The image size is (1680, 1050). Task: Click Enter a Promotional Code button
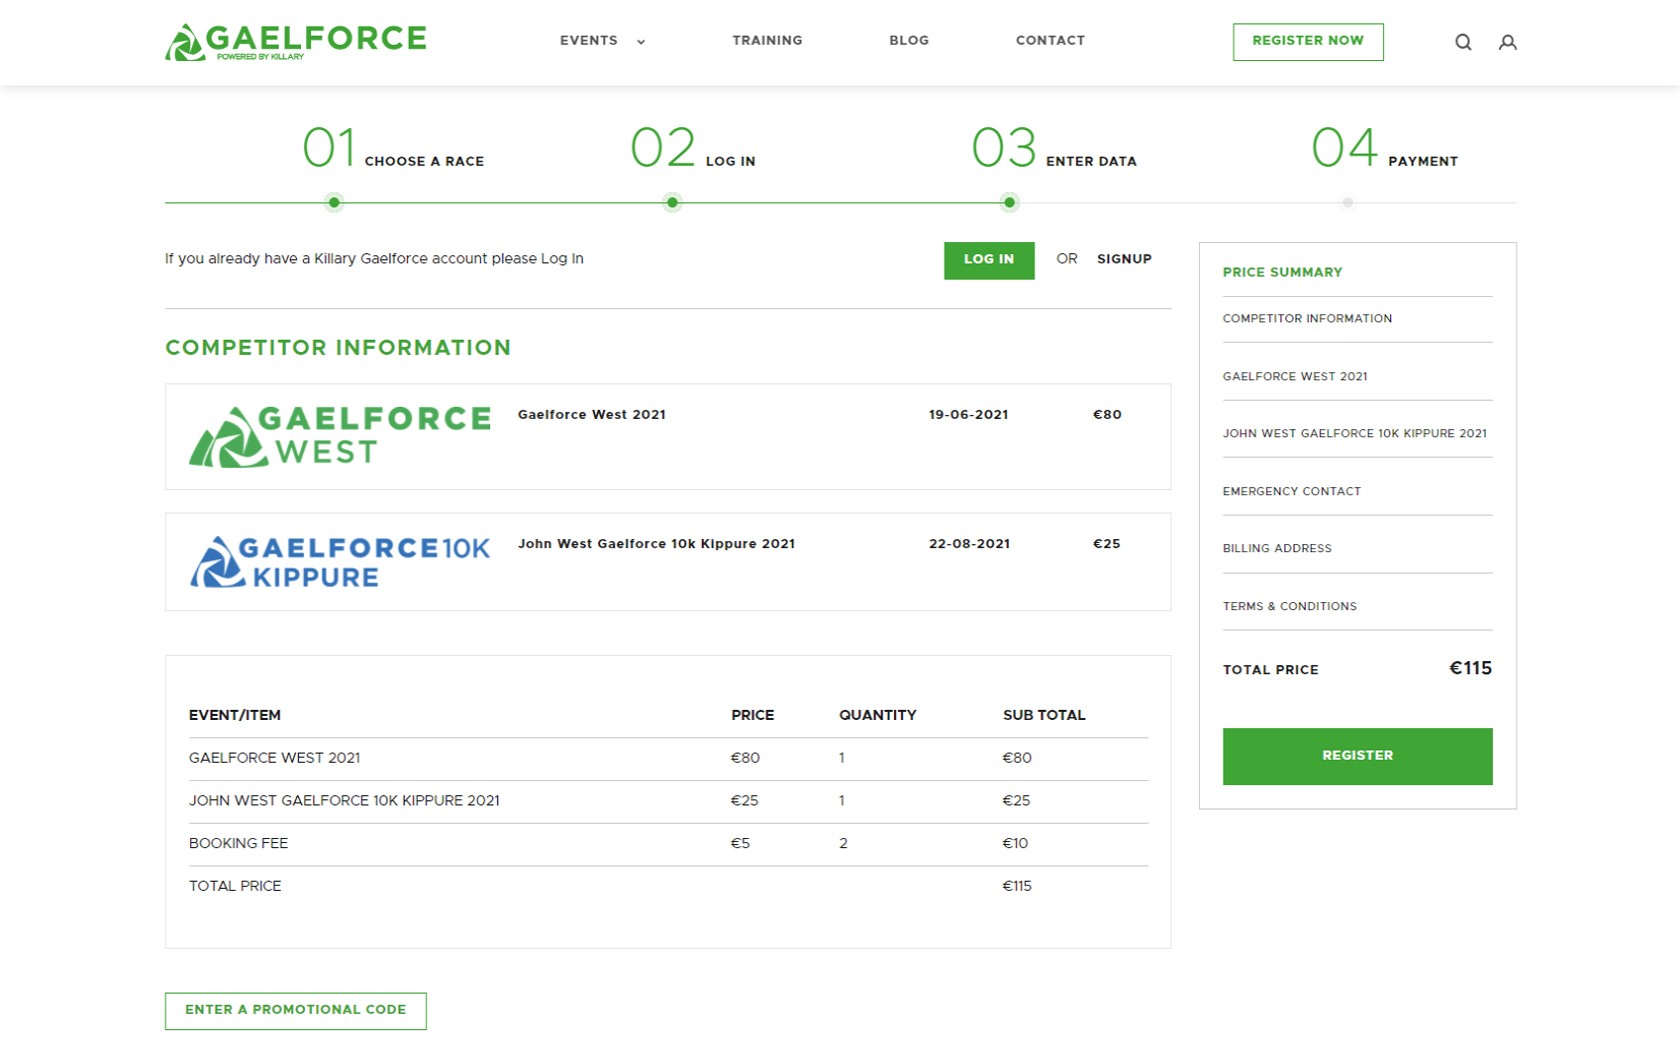296,1010
